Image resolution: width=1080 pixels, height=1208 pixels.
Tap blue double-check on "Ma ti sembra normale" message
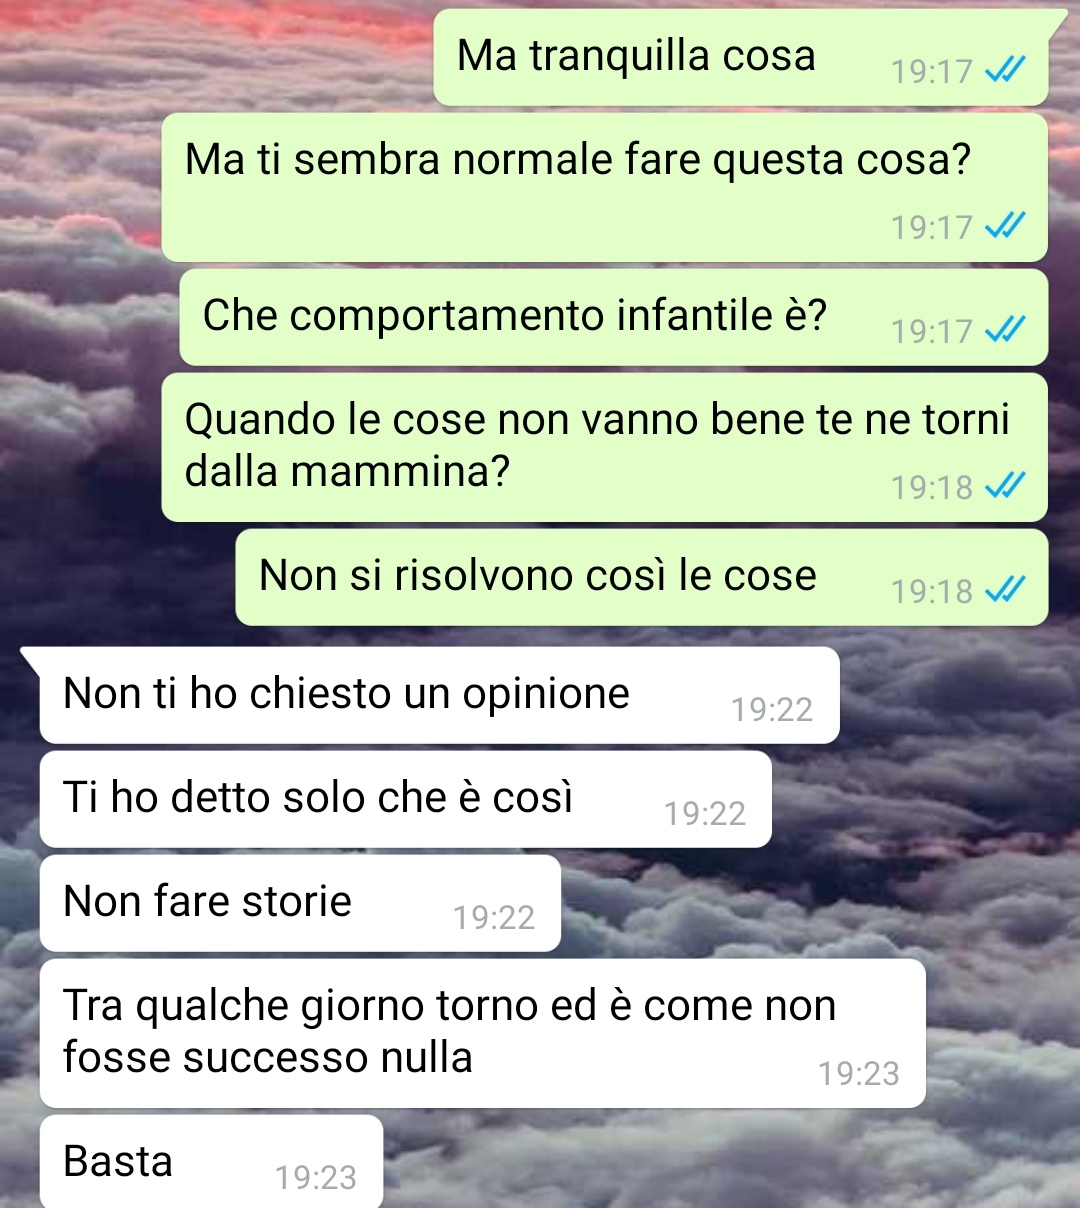click(x=1004, y=226)
